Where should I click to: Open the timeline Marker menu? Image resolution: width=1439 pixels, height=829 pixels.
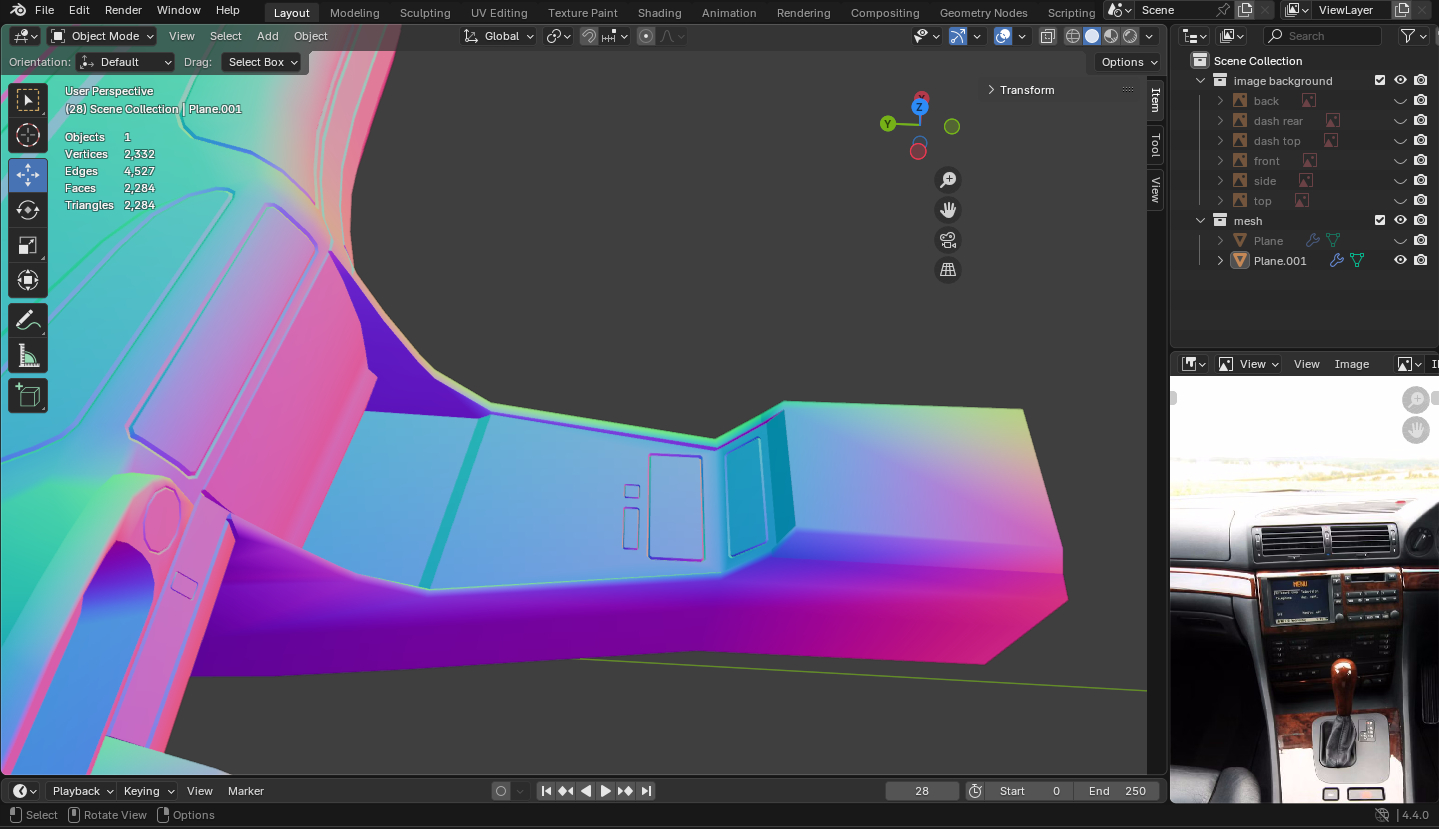click(246, 791)
